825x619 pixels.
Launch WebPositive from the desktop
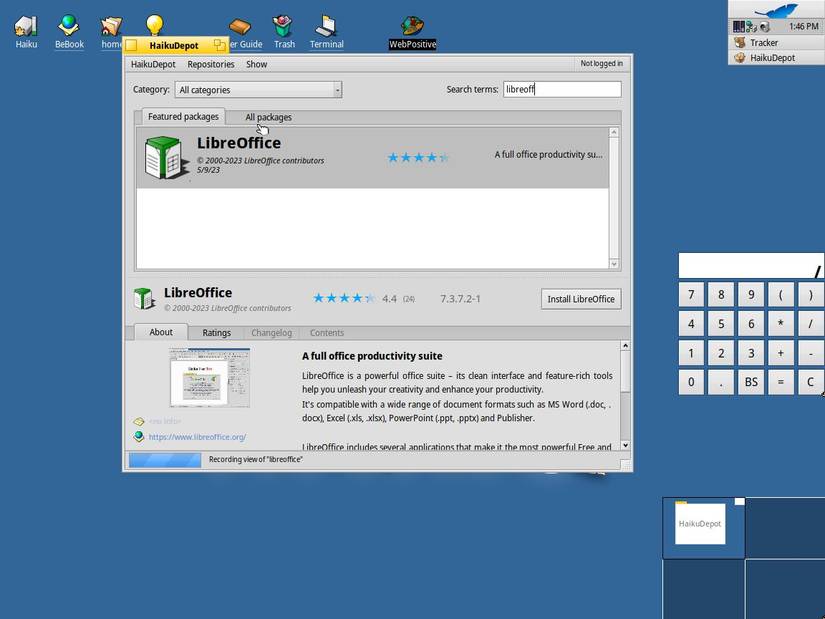point(412,25)
